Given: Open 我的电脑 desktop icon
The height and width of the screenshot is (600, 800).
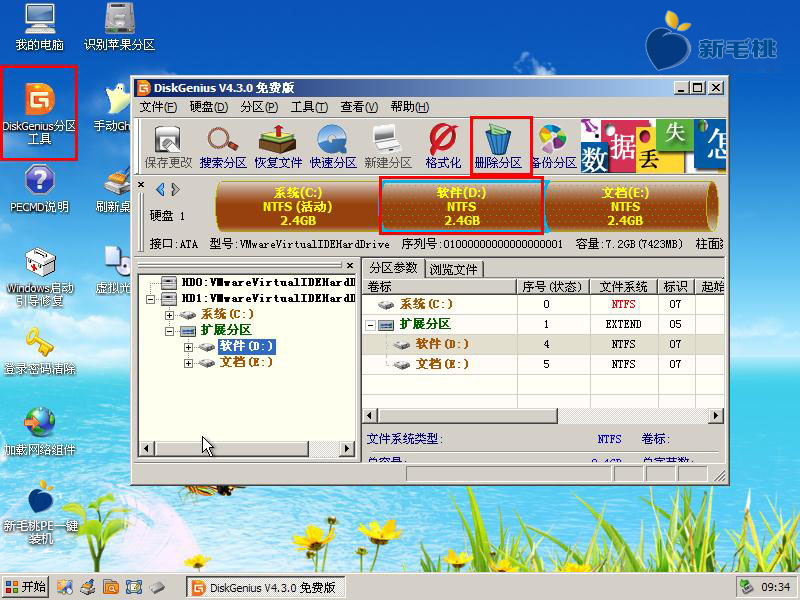Looking at the screenshot, I should [x=39, y=28].
